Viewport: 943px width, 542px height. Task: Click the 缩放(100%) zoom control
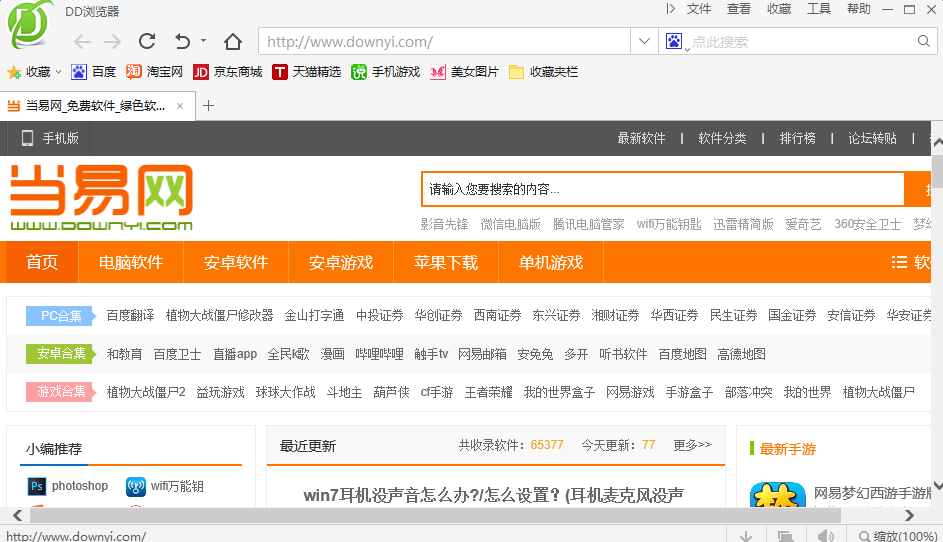pyautogui.click(x=896, y=536)
